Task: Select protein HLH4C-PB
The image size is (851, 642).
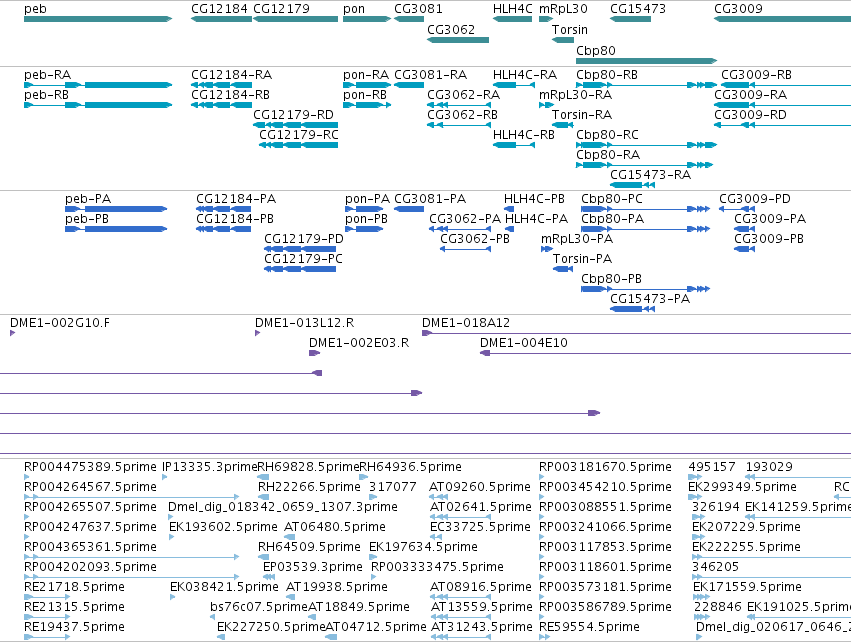Action: click(x=535, y=199)
